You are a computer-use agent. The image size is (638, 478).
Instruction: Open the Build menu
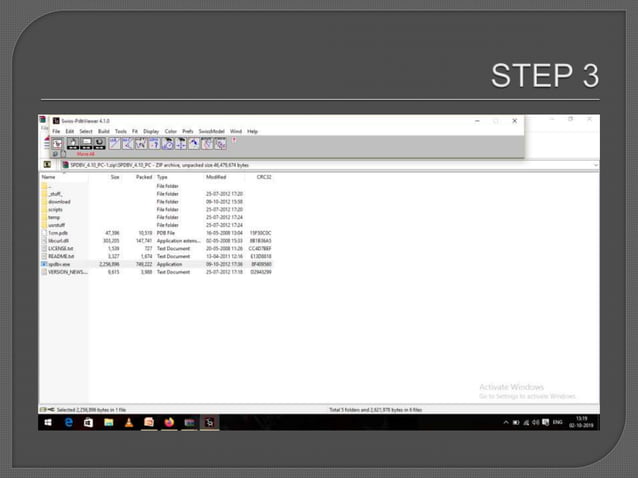click(x=104, y=131)
